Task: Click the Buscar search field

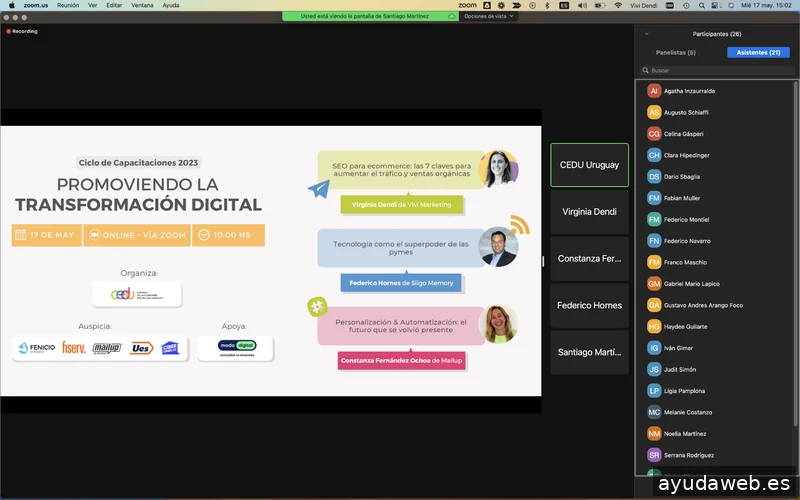Action: pyautogui.click(x=717, y=70)
